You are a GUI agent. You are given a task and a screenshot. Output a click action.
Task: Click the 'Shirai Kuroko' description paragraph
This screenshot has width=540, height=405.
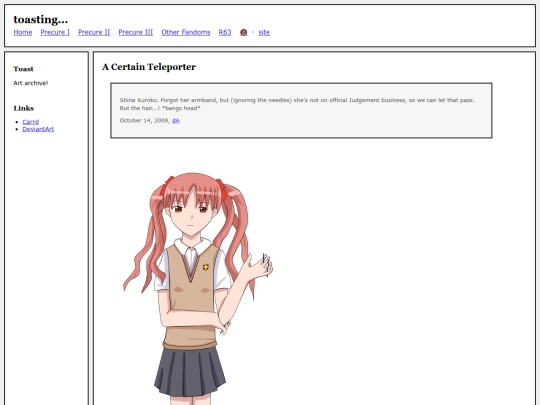pyautogui.click(x=297, y=104)
